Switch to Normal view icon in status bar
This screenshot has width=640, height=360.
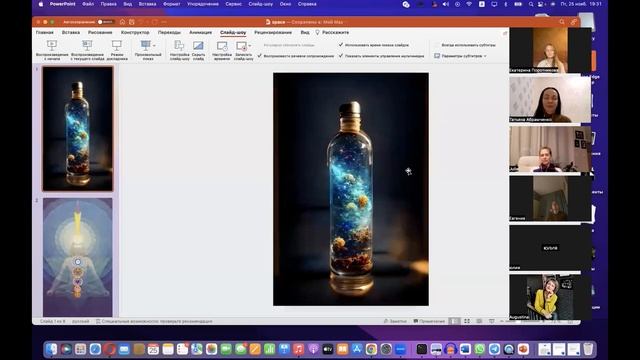point(454,321)
